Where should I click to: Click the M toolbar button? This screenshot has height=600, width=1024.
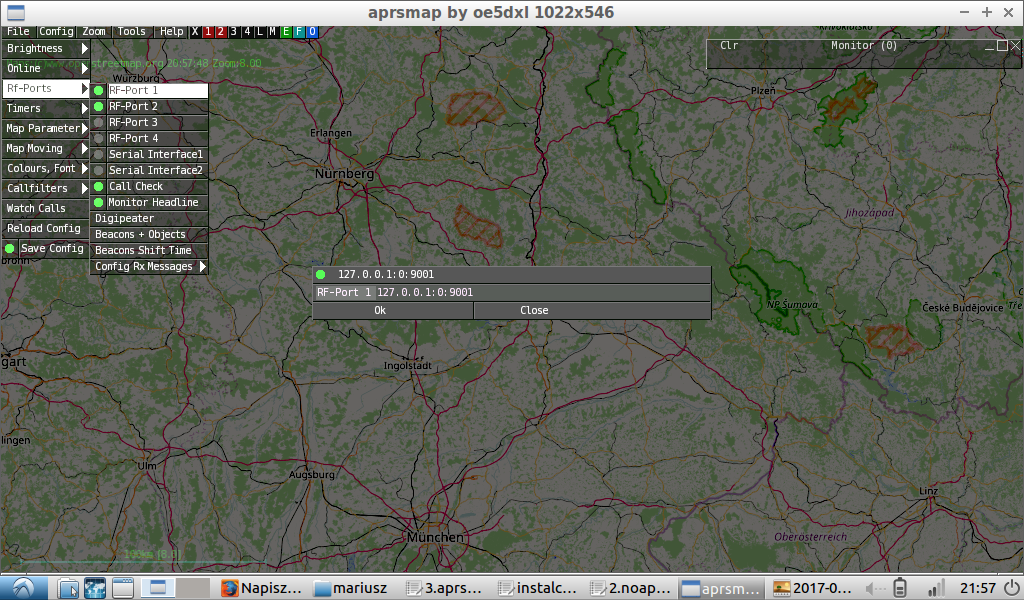click(273, 31)
